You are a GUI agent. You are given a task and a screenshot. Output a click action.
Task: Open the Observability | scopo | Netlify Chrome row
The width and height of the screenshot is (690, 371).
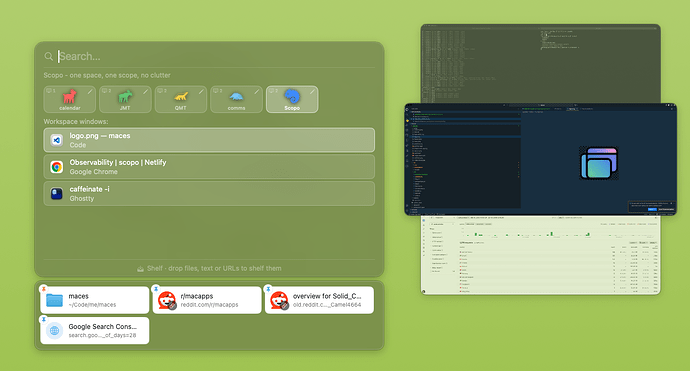coord(209,167)
